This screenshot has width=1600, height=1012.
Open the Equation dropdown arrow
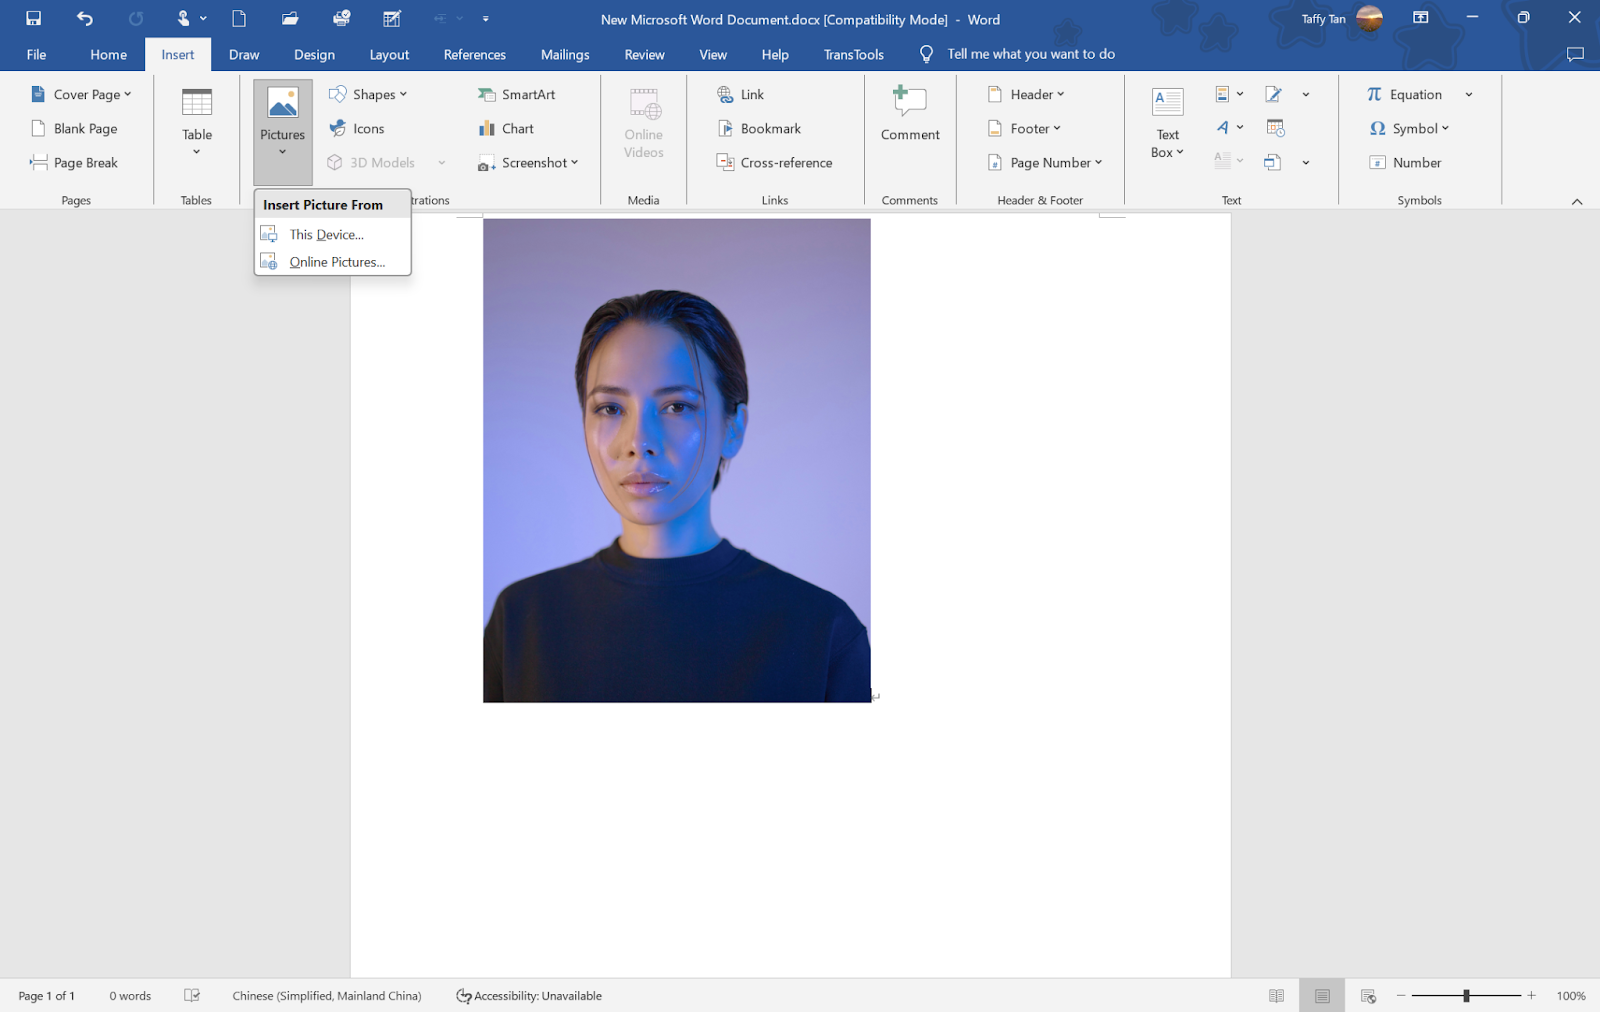1469,94
